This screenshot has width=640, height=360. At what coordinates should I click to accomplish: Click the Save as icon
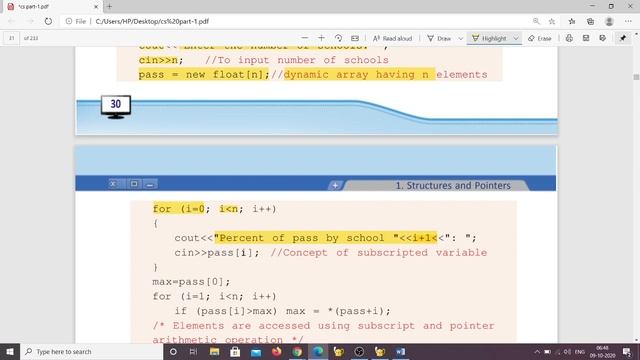(x=602, y=38)
